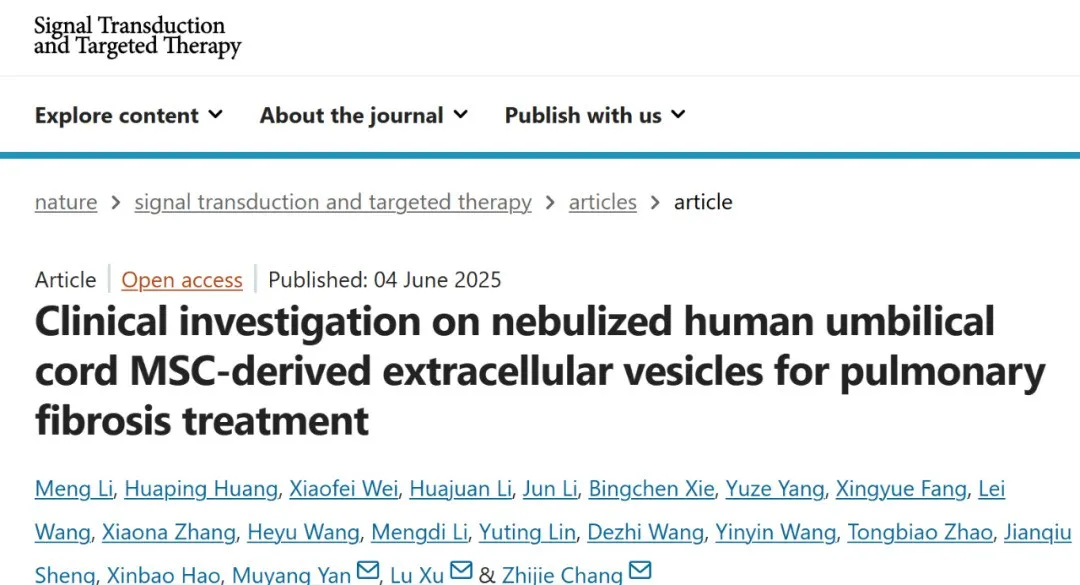Click the Open access link
Image resolution: width=1080 pixels, height=585 pixels.
[182, 280]
